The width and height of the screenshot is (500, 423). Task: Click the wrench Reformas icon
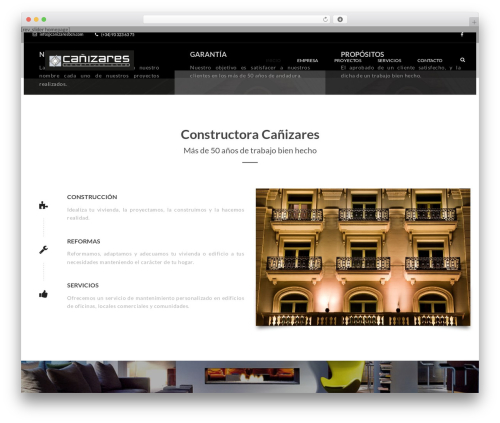pos(43,249)
